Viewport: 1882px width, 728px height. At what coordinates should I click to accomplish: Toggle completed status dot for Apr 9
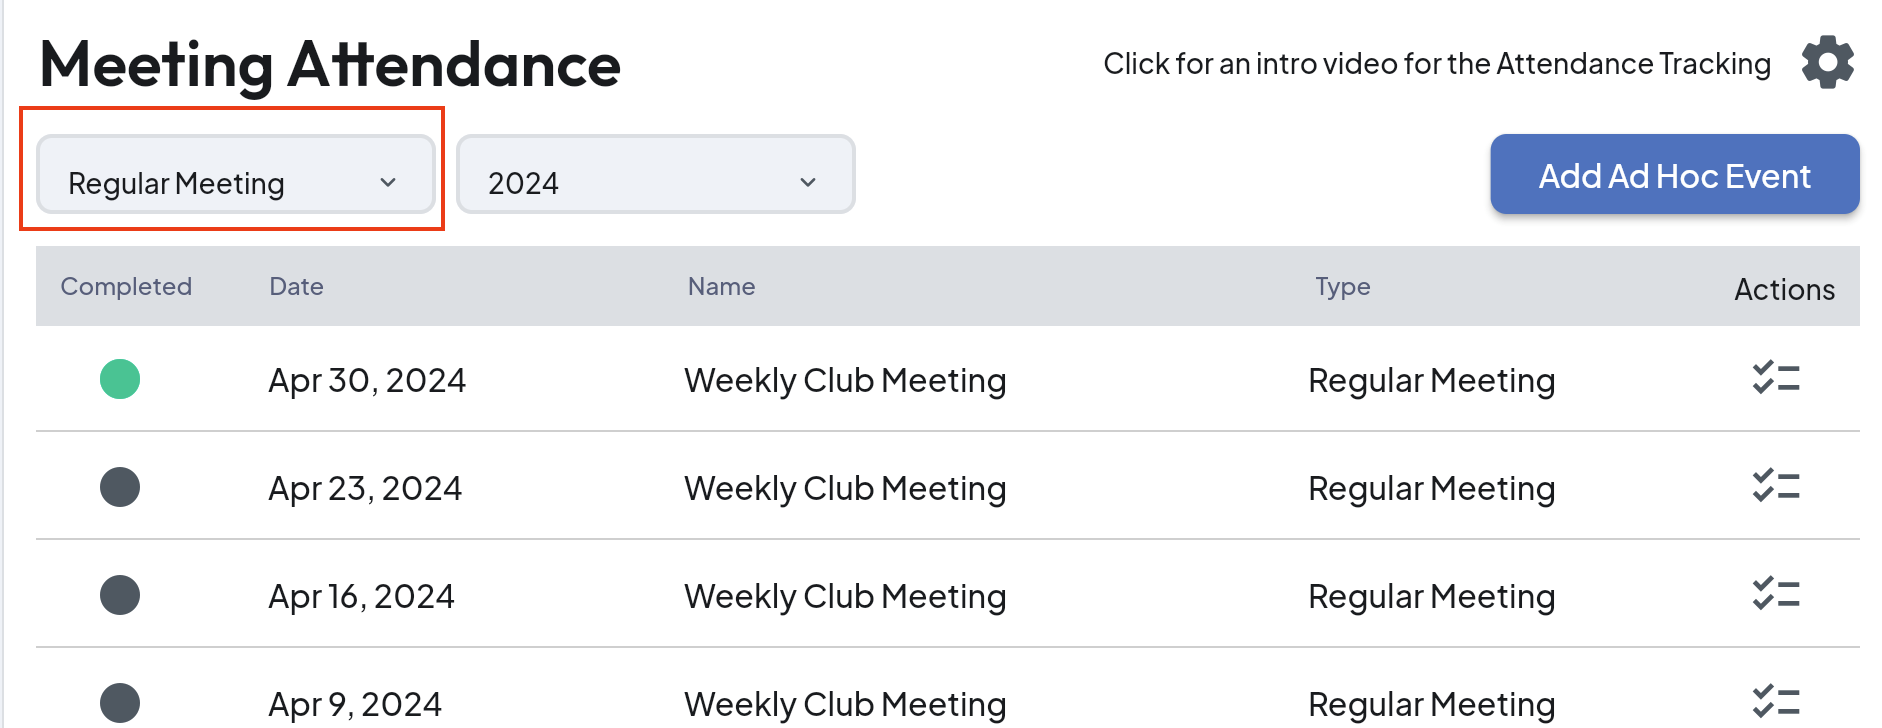(120, 703)
